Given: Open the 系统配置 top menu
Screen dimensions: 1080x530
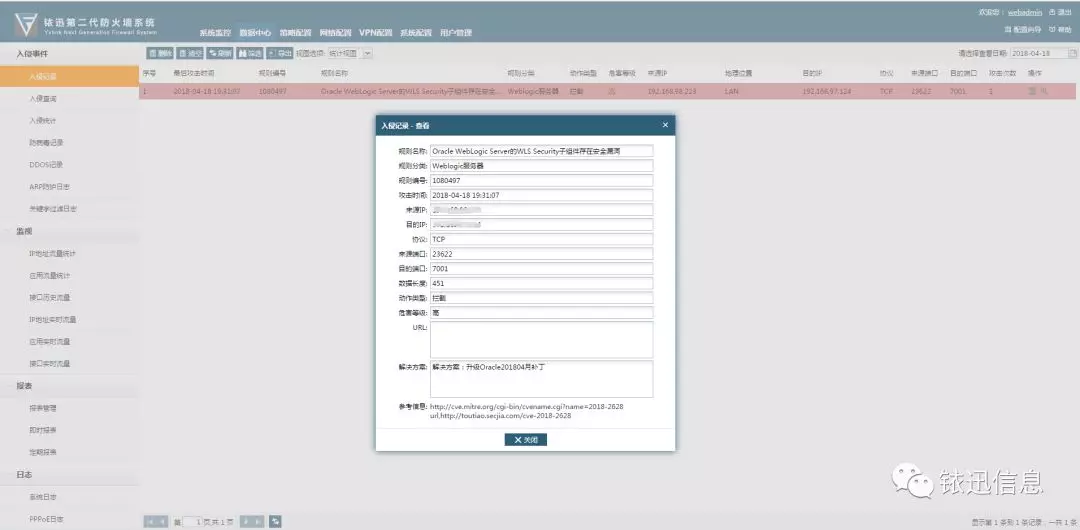Looking at the screenshot, I should 415,32.
